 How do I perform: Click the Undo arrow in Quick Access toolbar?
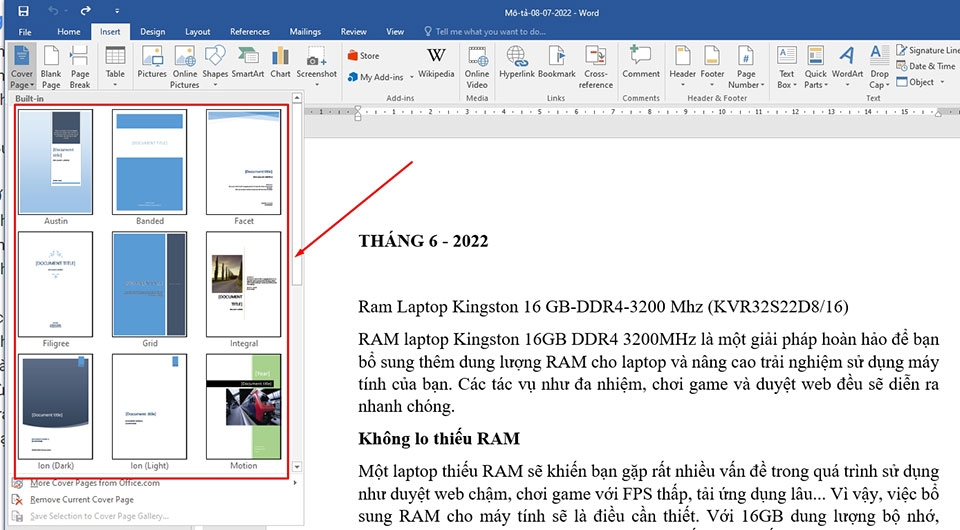(54, 11)
